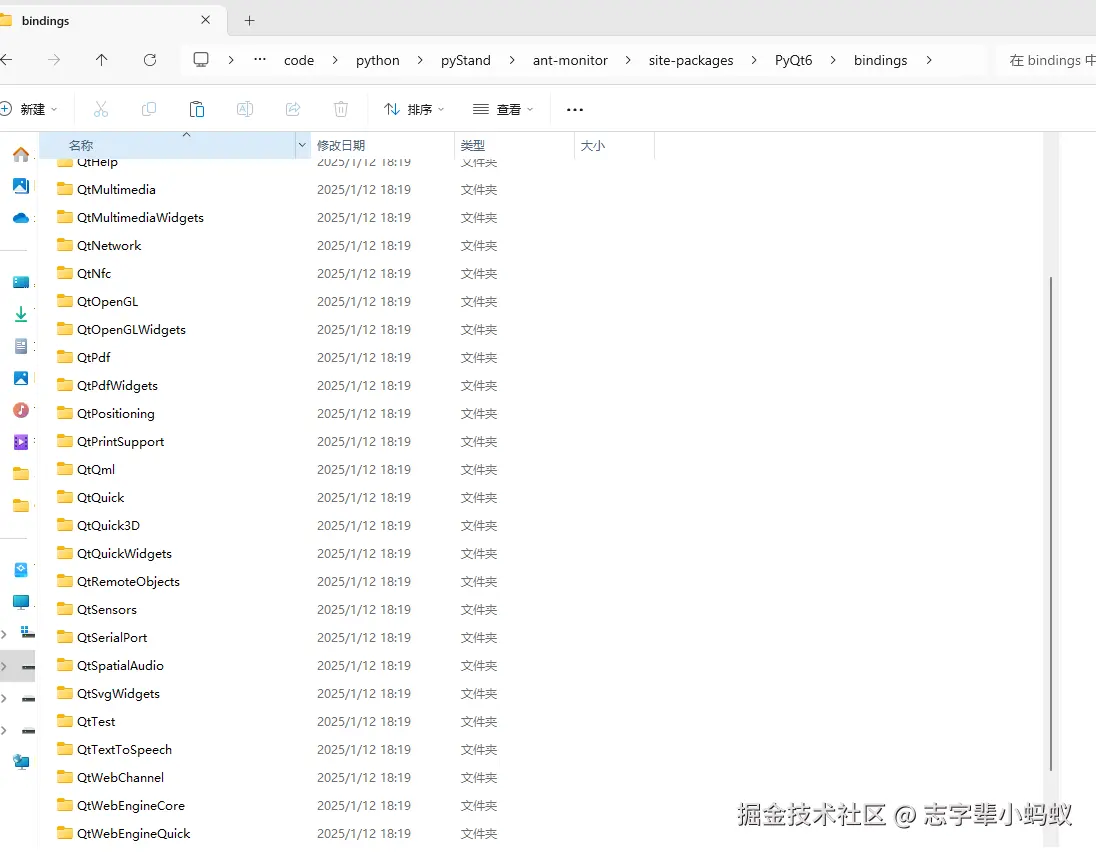This screenshot has width=1096, height=852.
Task: Open Gallery in the navigation pane
Action: click(21, 186)
